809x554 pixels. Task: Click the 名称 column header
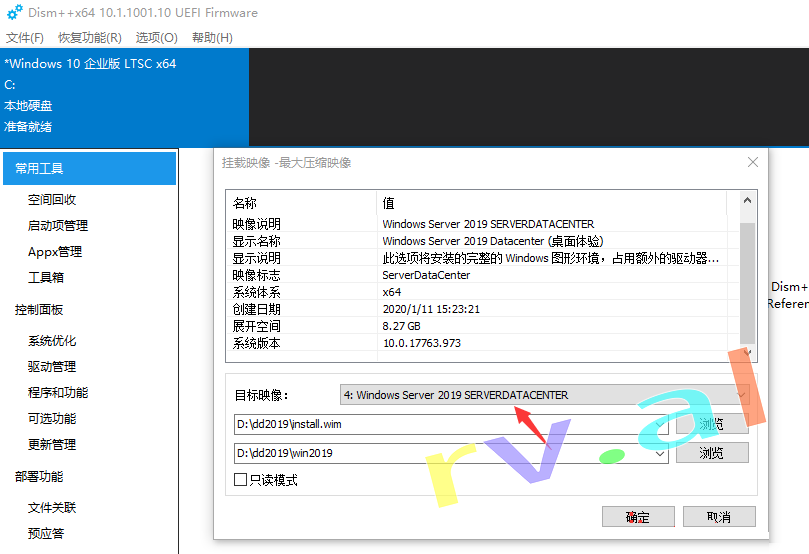301,203
